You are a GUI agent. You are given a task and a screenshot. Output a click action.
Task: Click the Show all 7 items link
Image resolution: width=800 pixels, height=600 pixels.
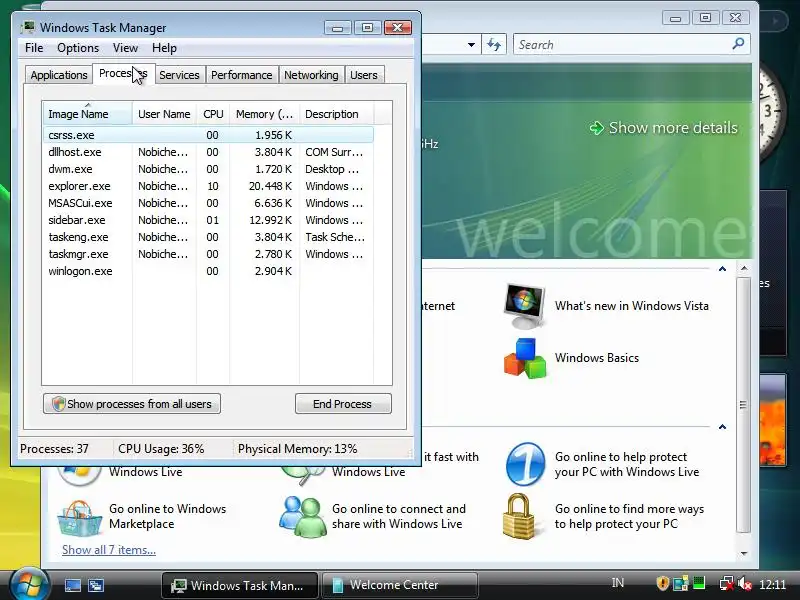(109, 550)
